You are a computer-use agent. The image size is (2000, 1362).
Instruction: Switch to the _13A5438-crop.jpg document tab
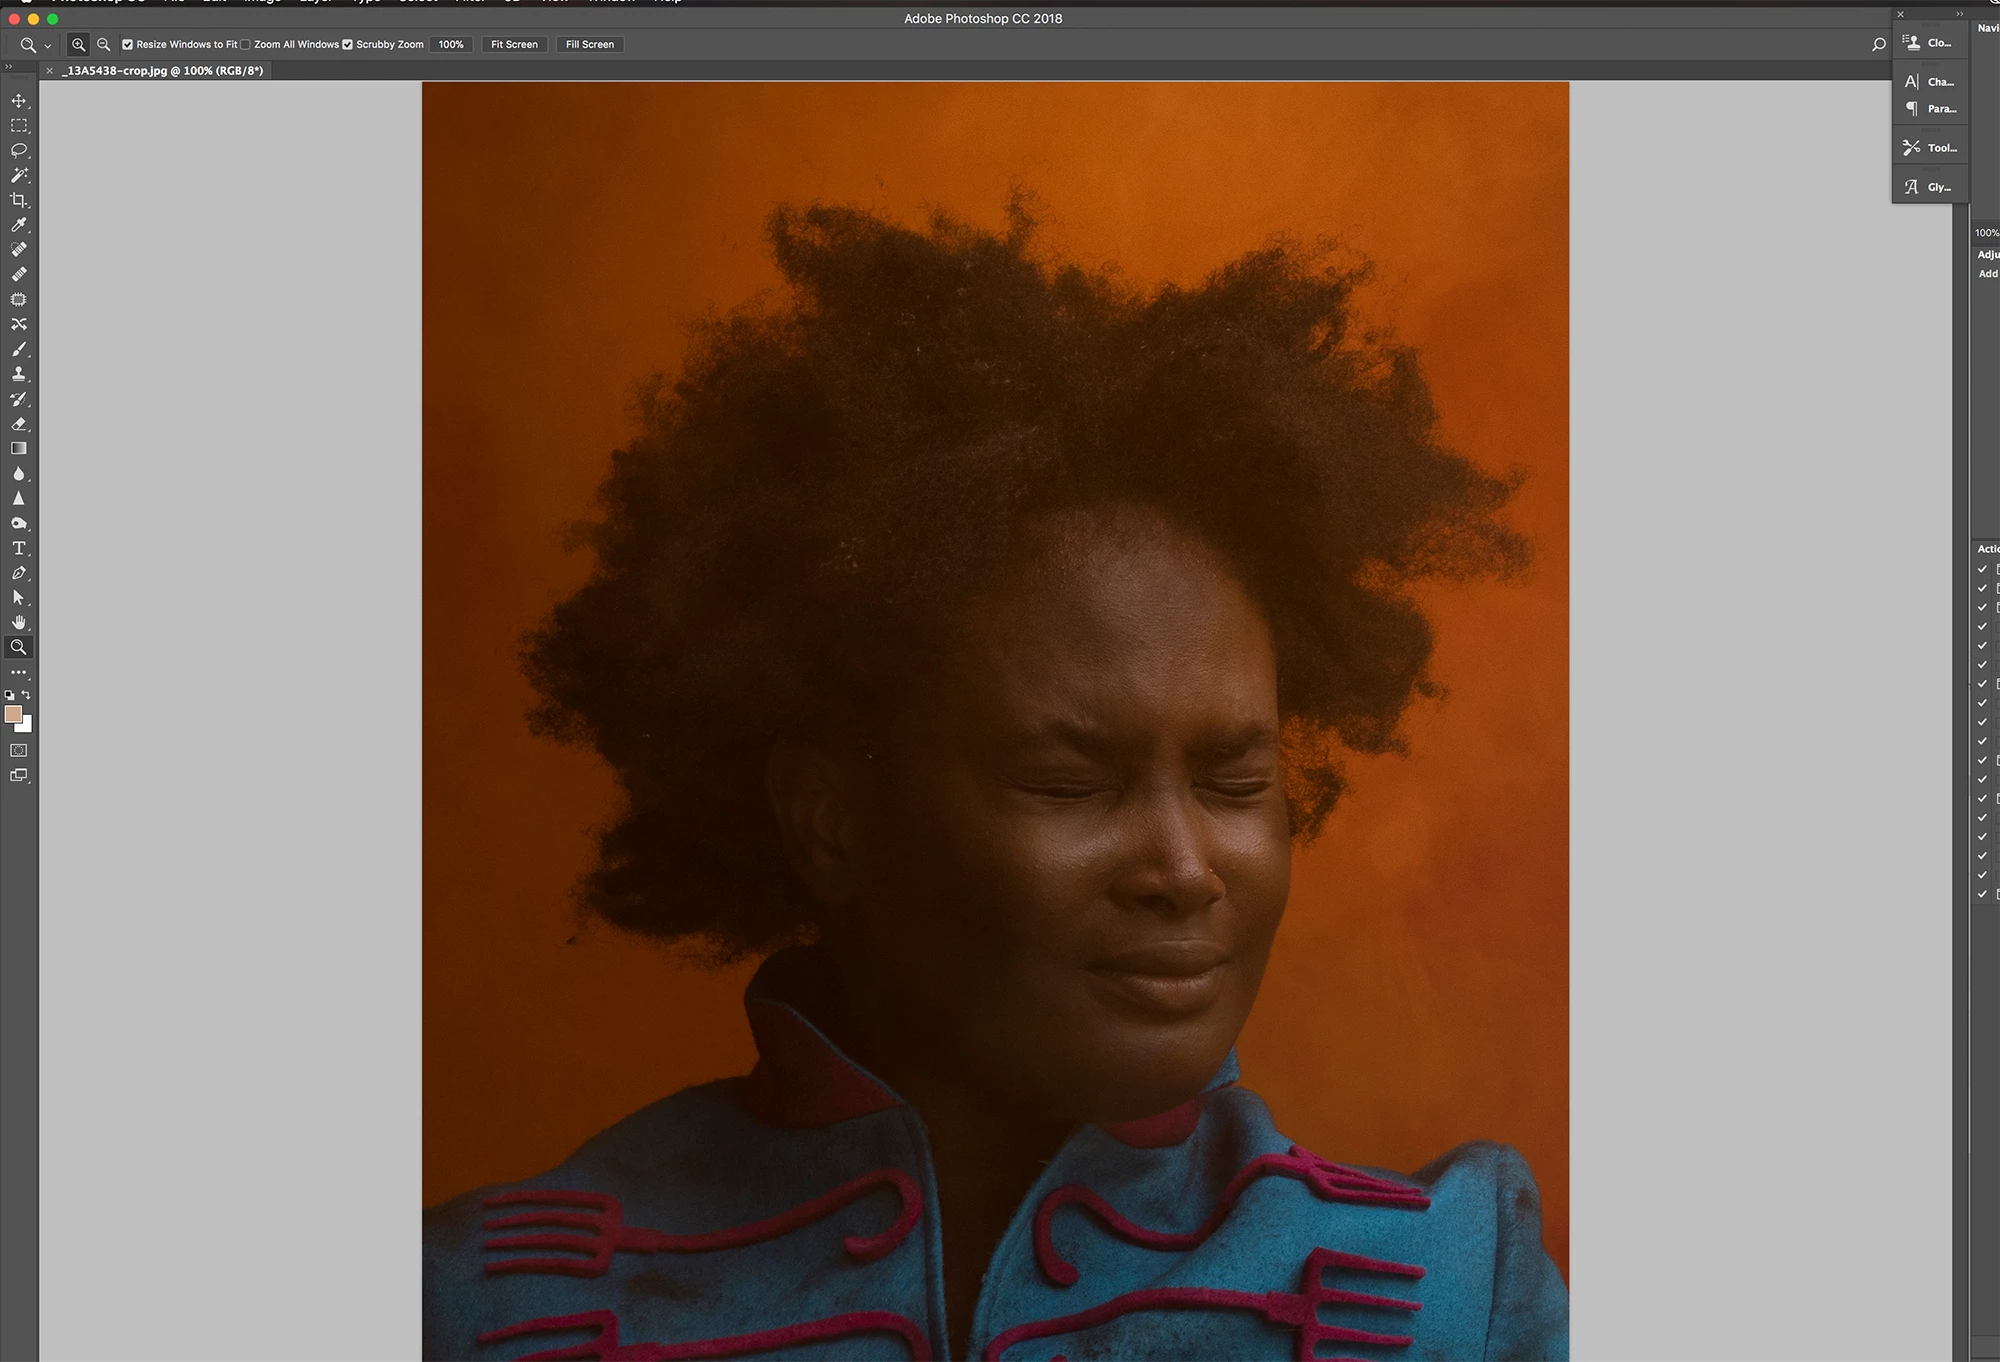pyautogui.click(x=164, y=71)
